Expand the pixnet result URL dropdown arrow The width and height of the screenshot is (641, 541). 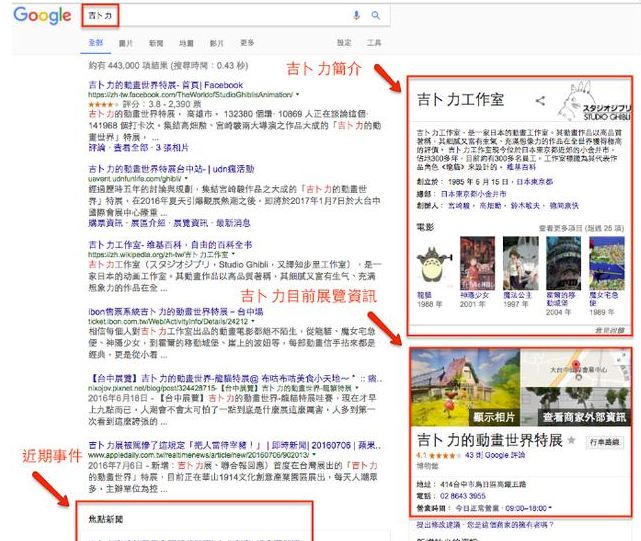(357, 387)
